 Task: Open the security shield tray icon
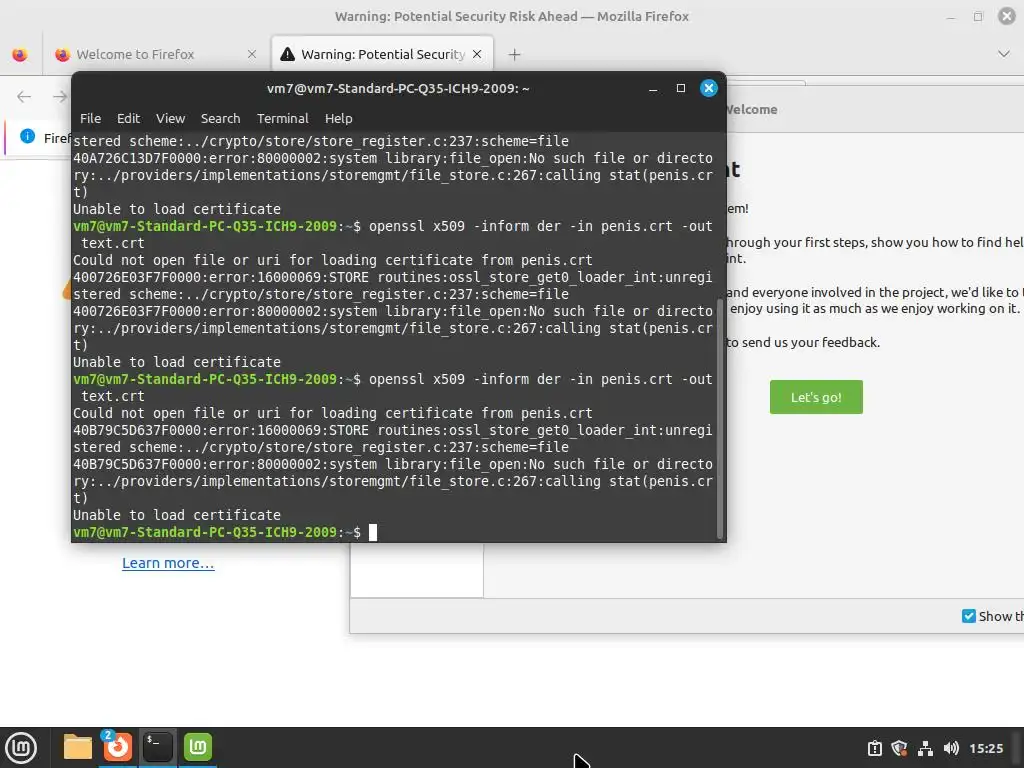click(x=899, y=748)
